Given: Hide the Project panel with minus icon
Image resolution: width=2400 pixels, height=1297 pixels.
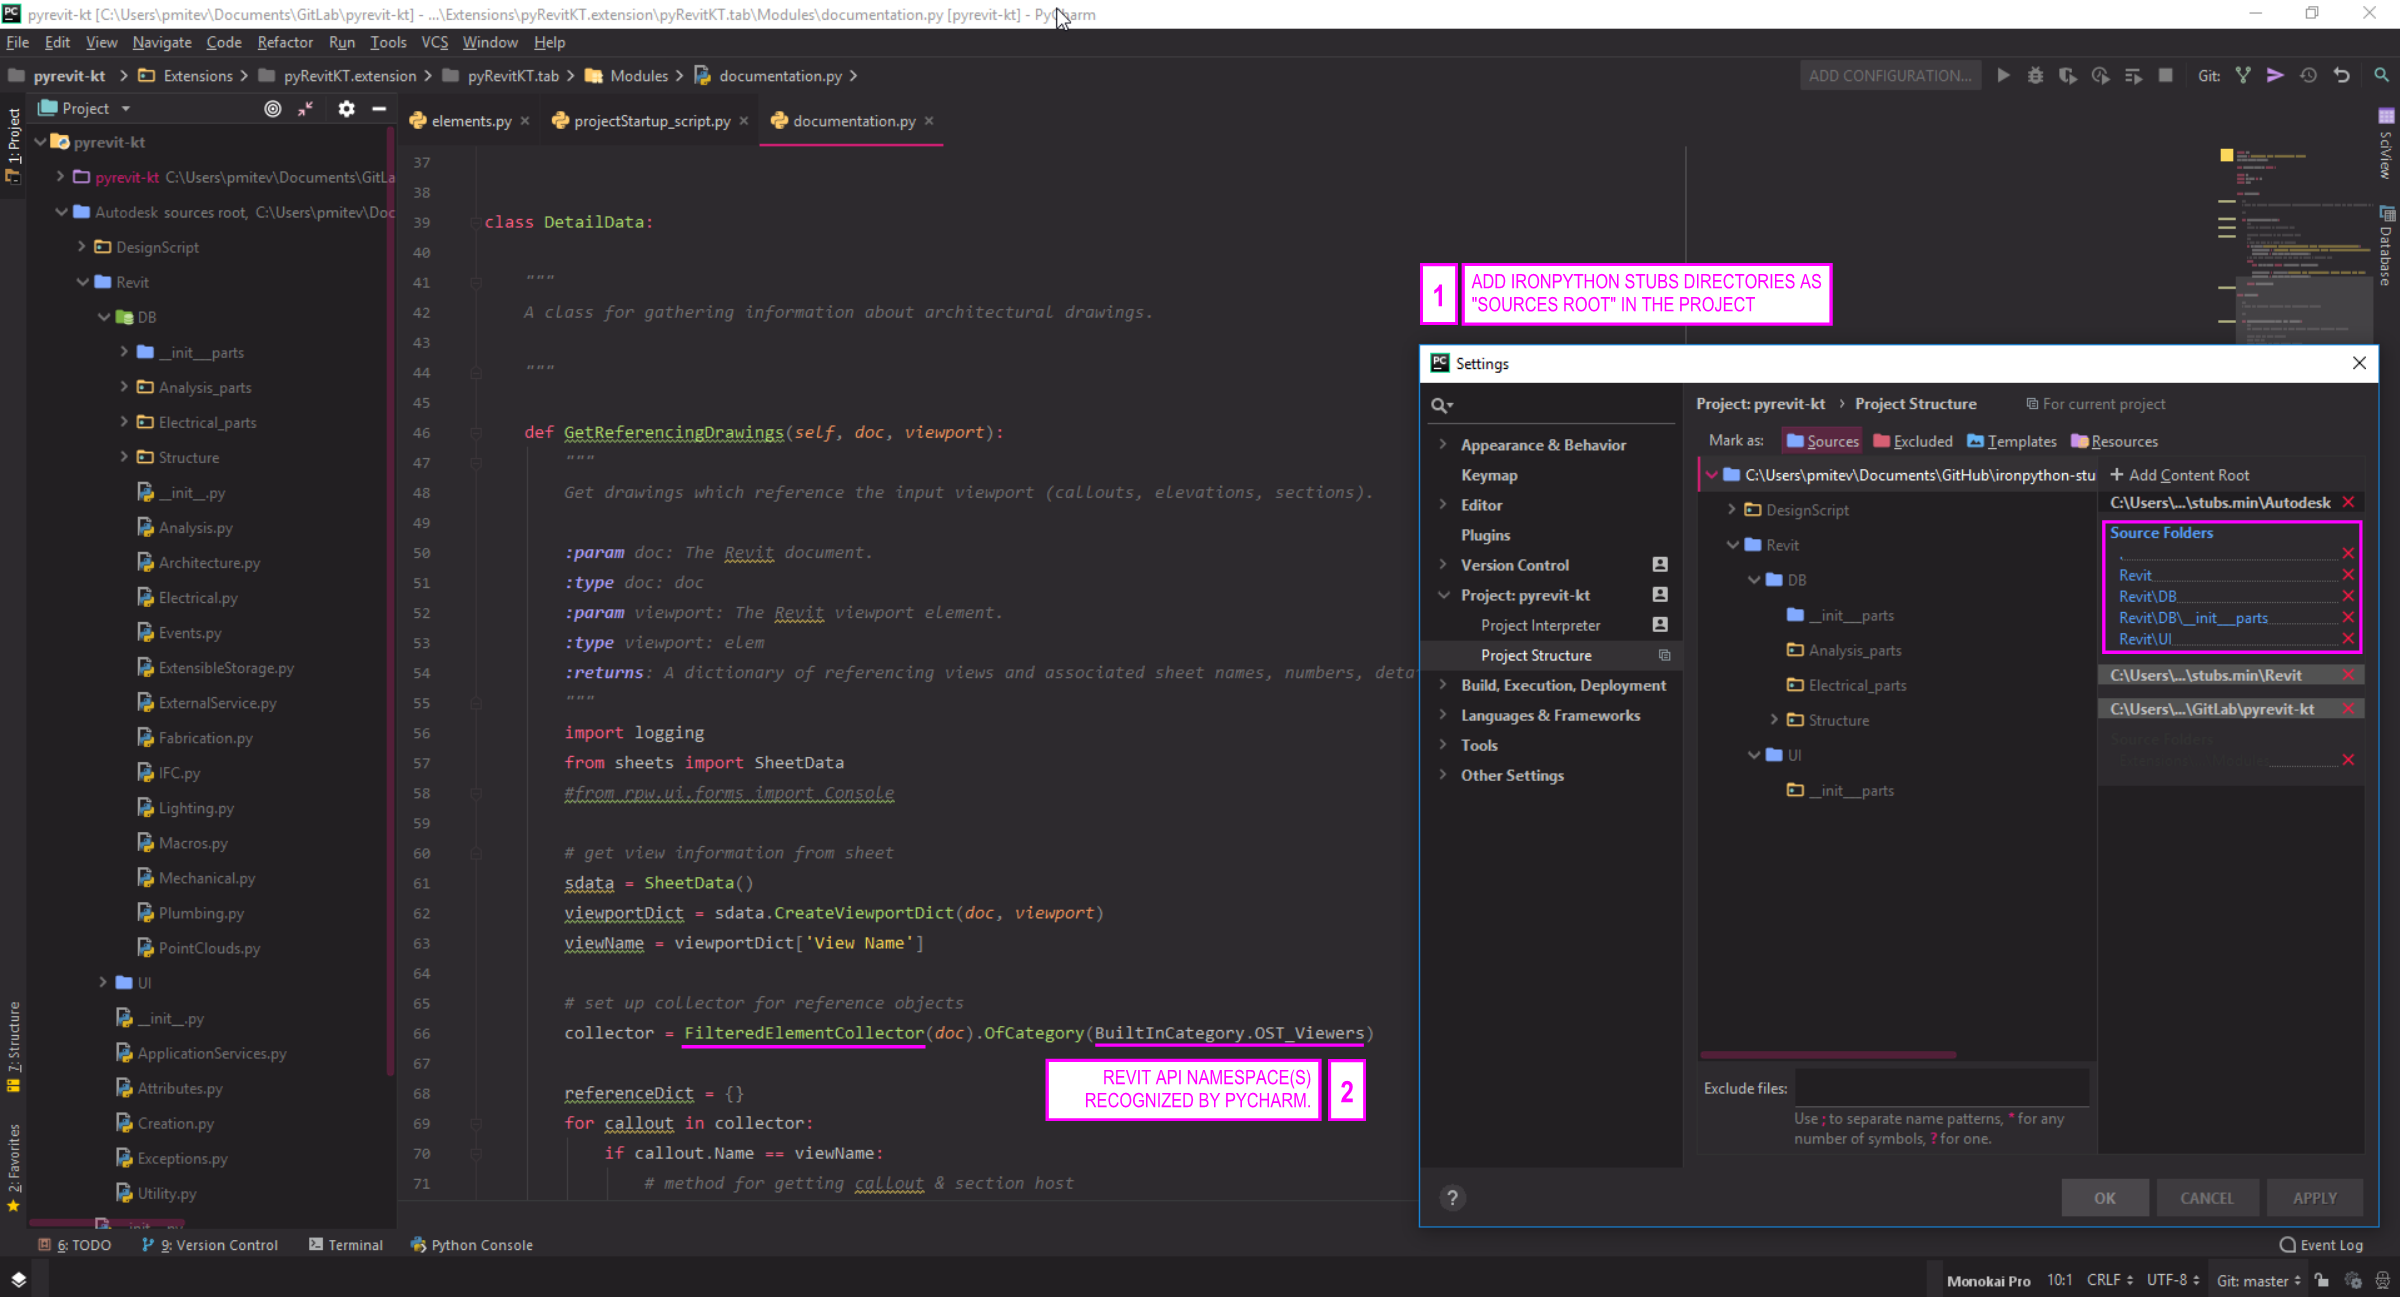Looking at the screenshot, I should [379, 108].
